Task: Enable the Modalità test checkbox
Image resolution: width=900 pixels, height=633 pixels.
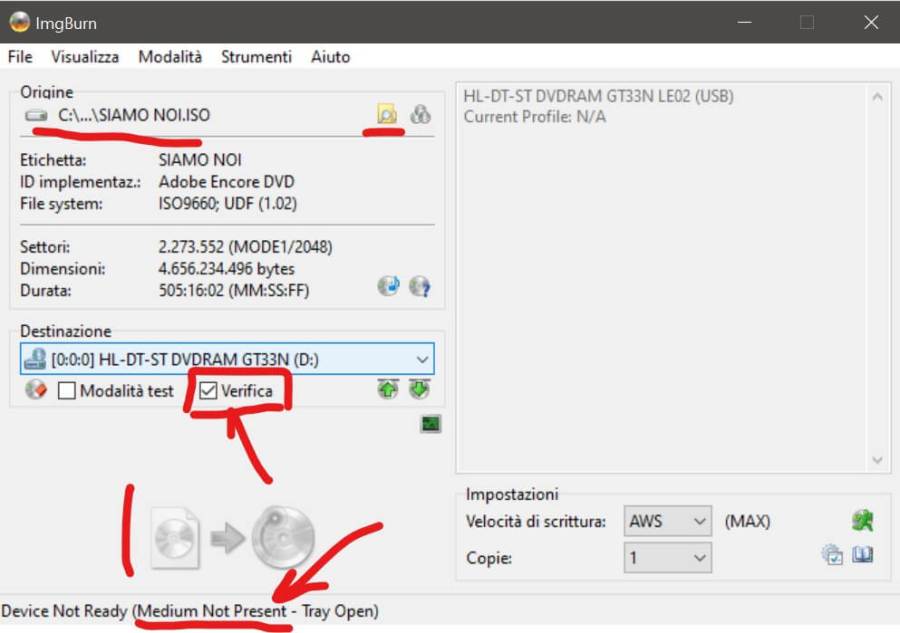Action: (67, 391)
